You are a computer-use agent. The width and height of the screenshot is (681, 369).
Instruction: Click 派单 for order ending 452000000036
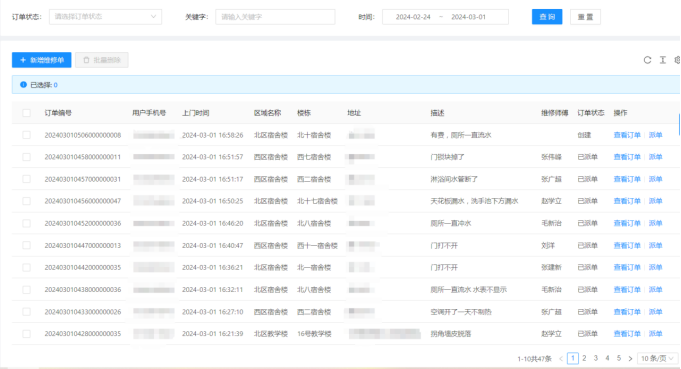[x=655, y=223]
